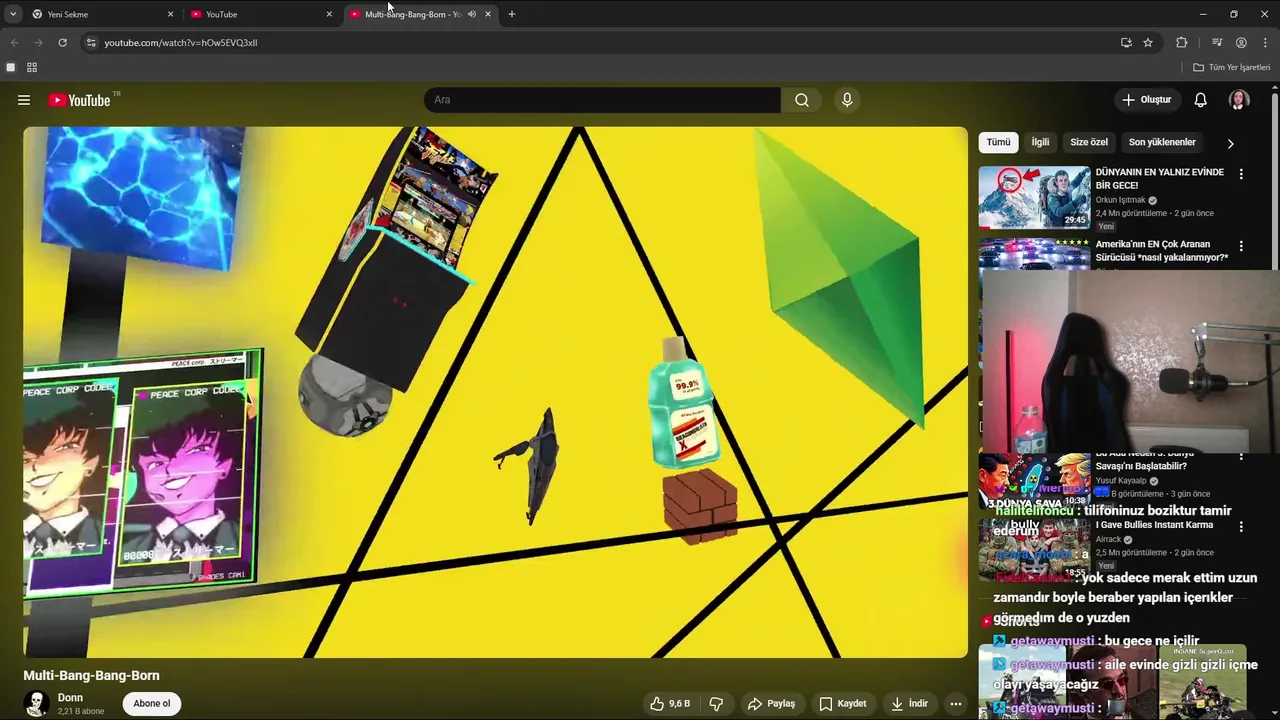Screen dimensions: 1280x720
Task: Mute tab via speaker icon on tab
Action: 472,14
